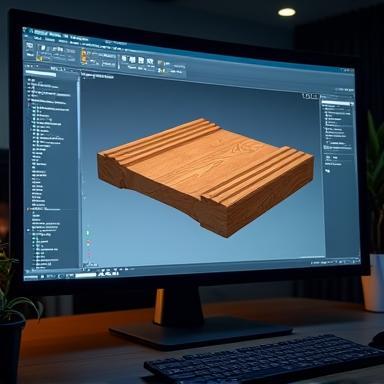Image resolution: width=384 pixels, height=384 pixels.
Task: Click the small yellow-green icon in the ribbon's rightmost group
Action: pos(162,70)
